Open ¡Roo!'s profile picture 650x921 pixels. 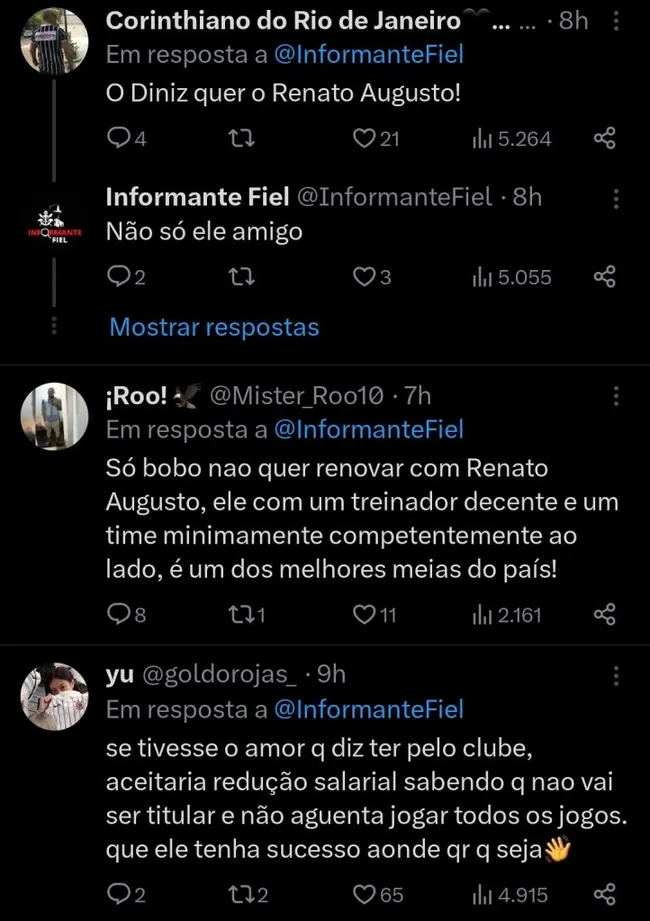click(54, 415)
